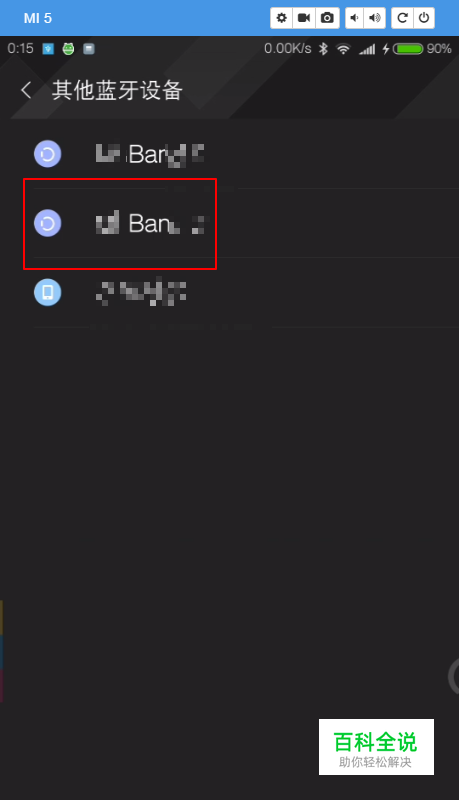Click the green battery indicator
Viewport: 459px width, 800px height.
click(x=408, y=49)
